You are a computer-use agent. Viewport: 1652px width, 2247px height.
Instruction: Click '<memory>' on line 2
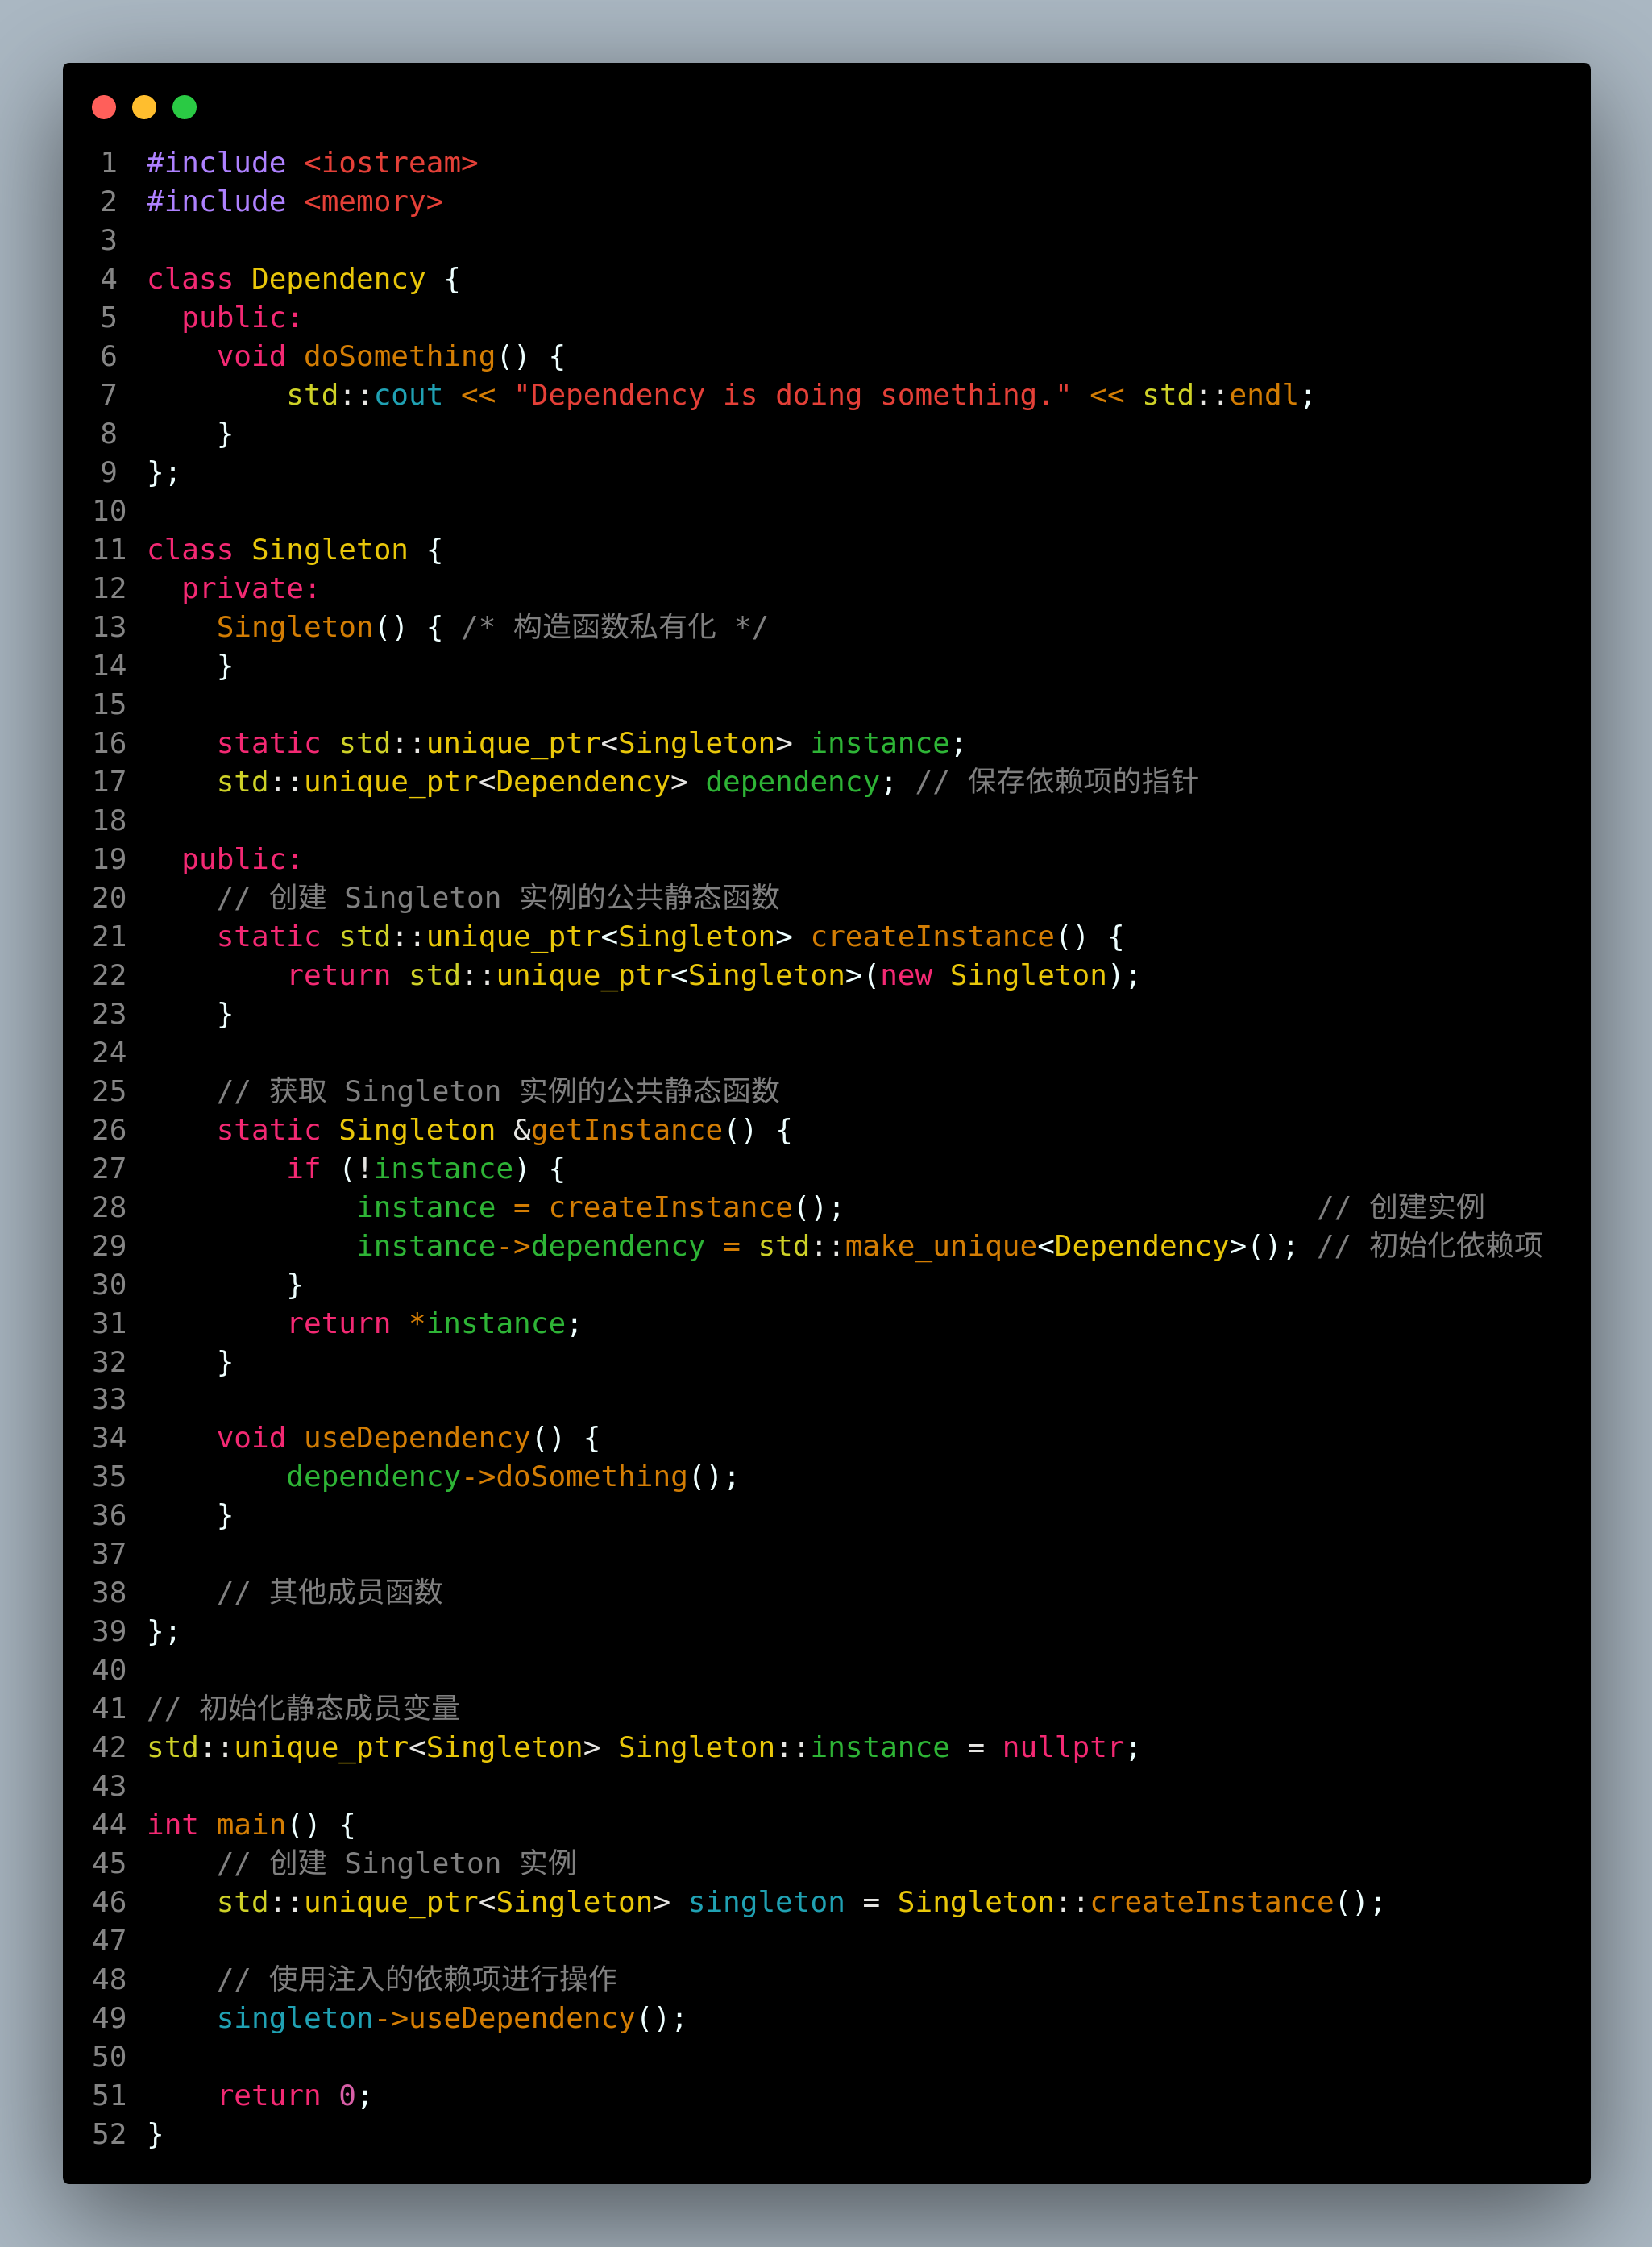click(x=373, y=202)
